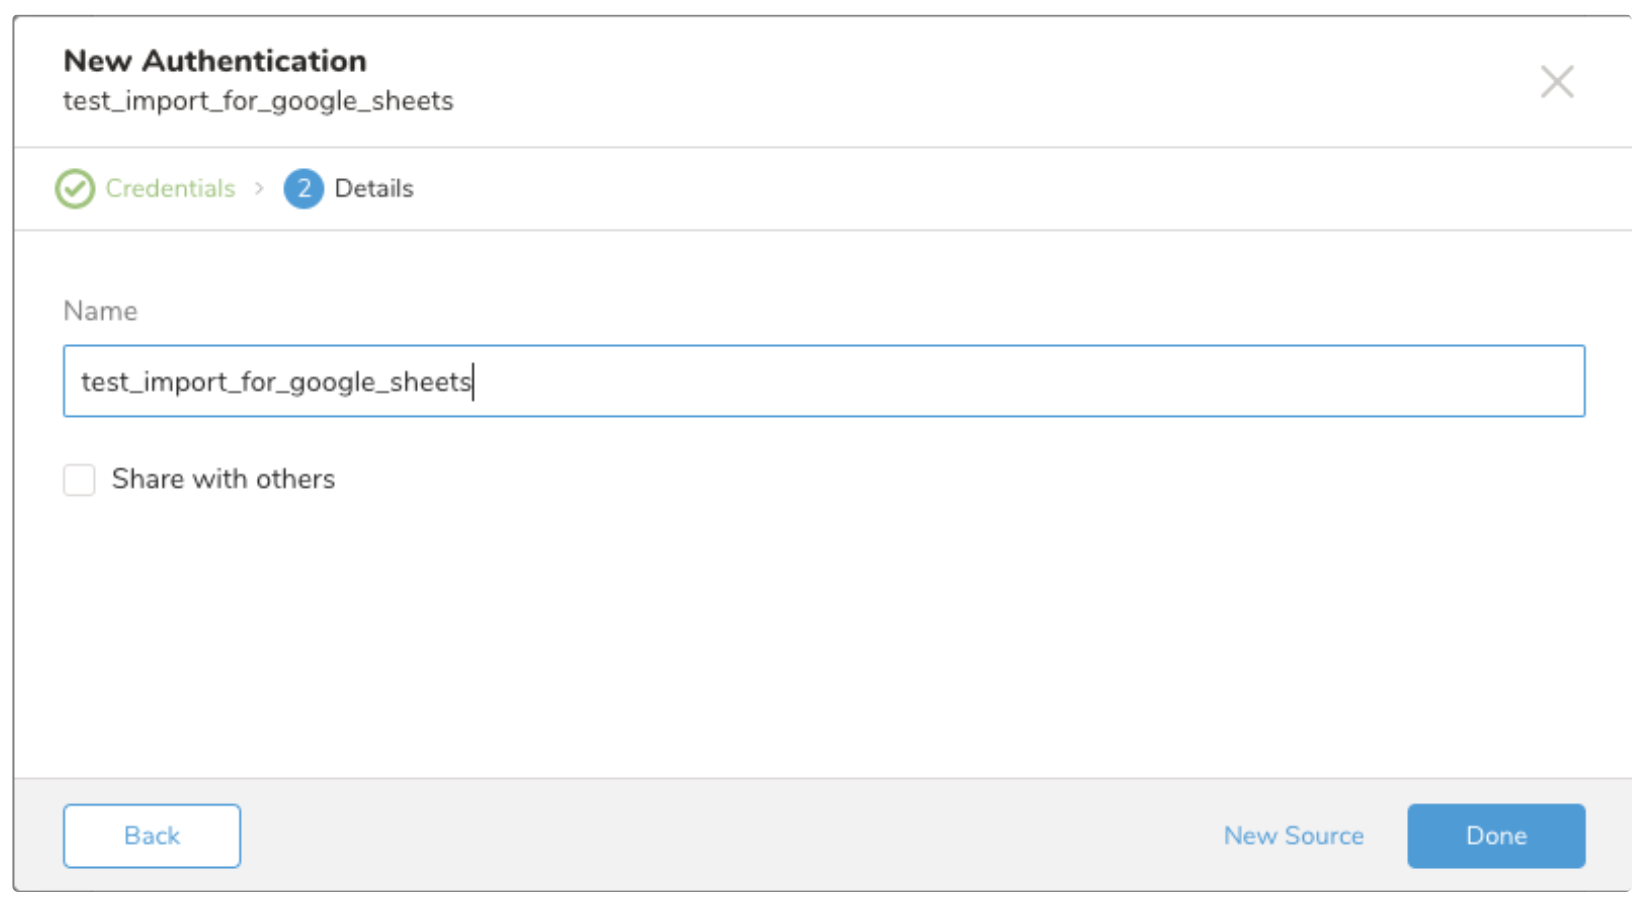Click the chevron between Credentials and Details
The width and height of the screenshot is (1644, 906).
(259, 189)
